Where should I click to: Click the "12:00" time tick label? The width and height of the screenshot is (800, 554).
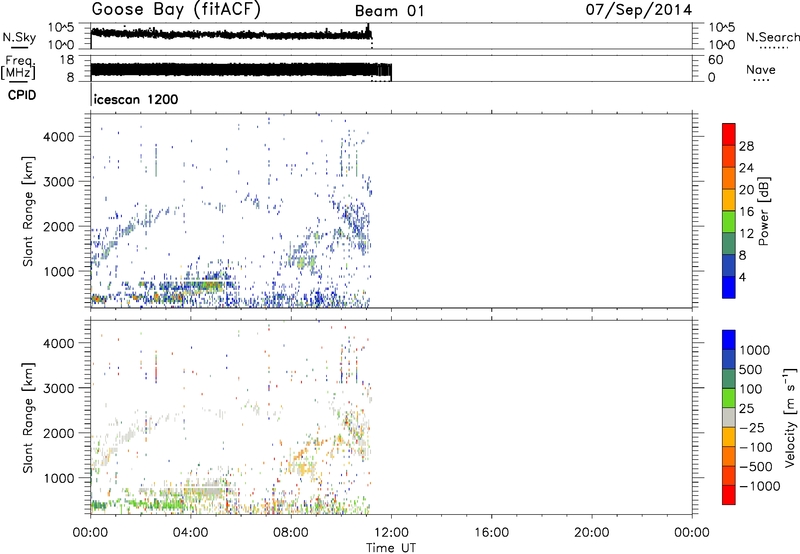pos(391,533)
